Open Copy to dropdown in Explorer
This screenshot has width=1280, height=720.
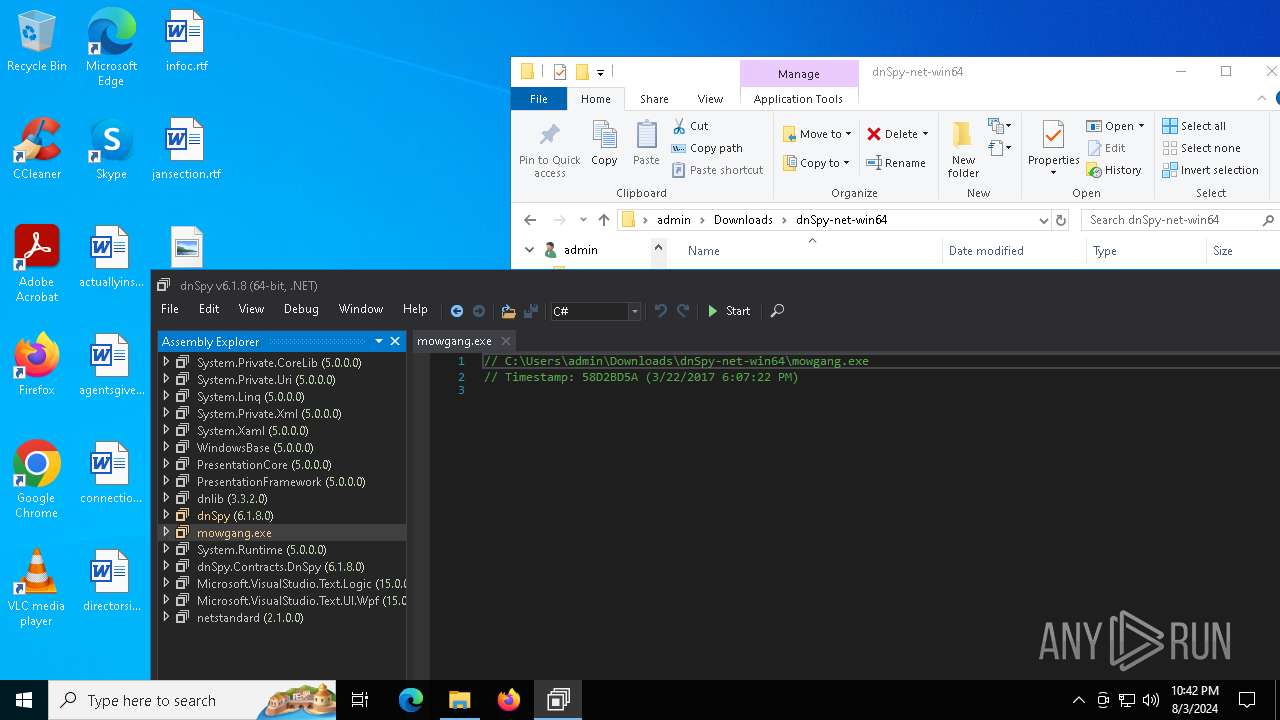coord(816,163)
